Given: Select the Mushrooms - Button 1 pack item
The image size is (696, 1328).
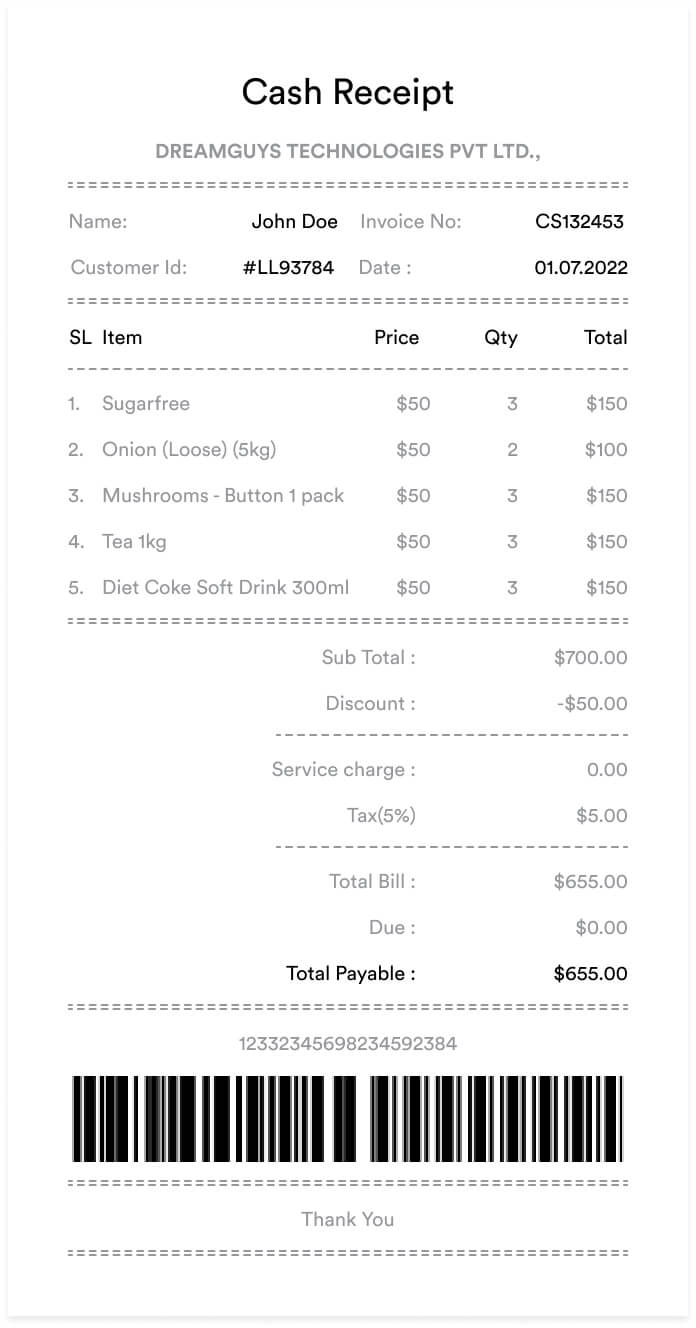Looking at the screenshot, I should click(x=223, y=496).
